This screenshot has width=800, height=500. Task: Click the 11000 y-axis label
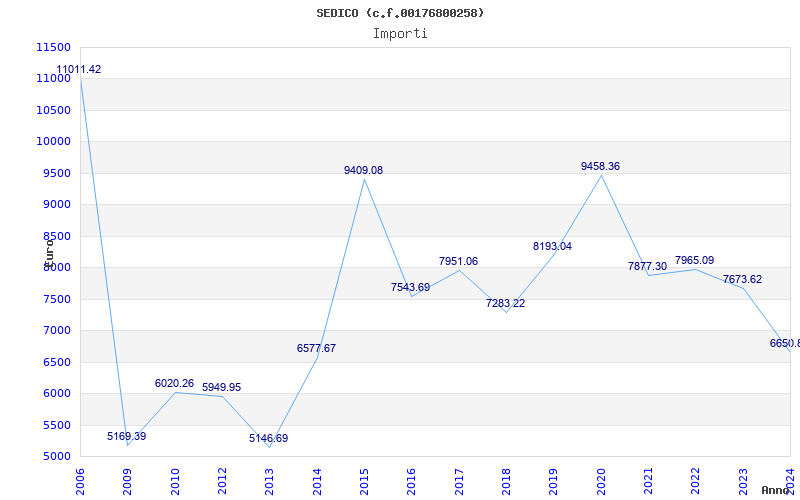[x=54, y=79]
